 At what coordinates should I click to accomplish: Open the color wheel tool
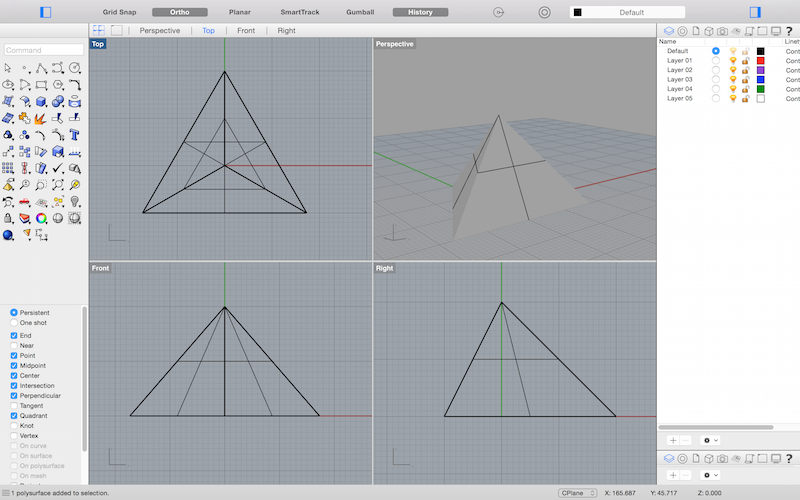(41, 218)
